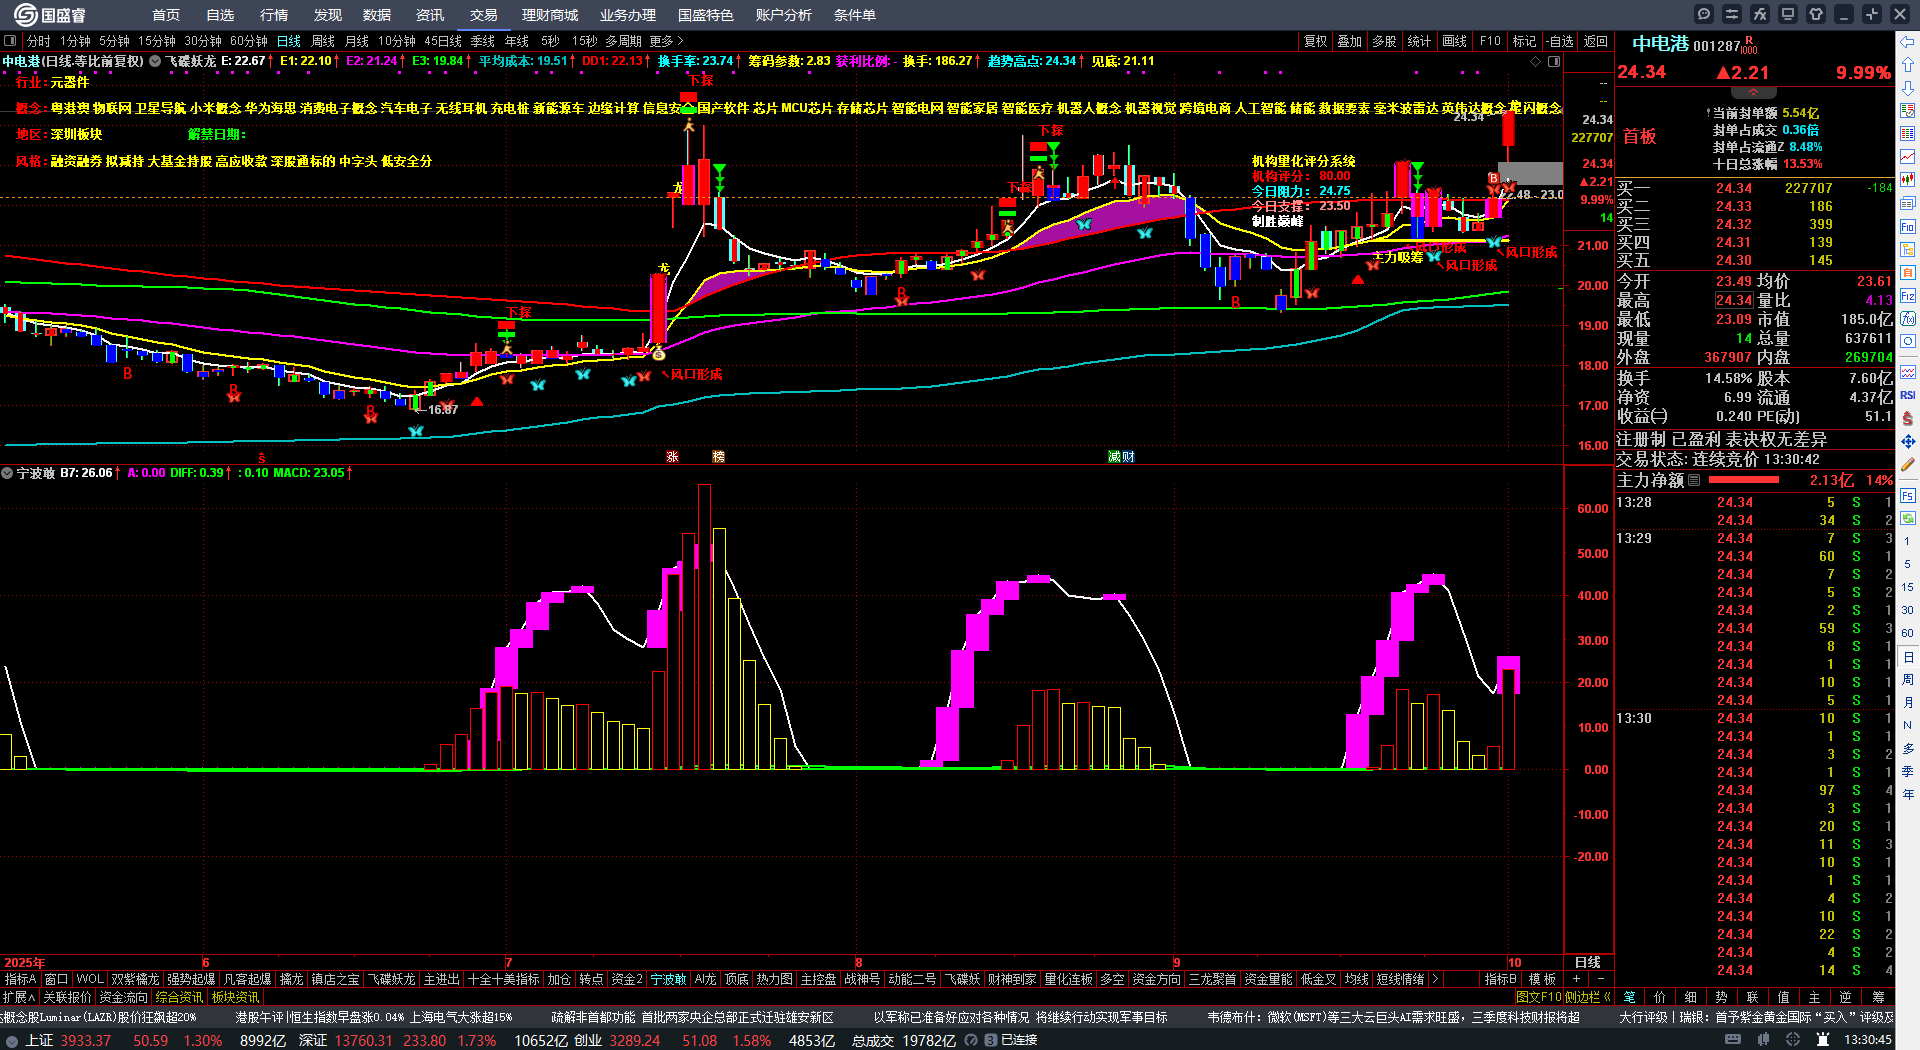
Task: Open the message chat icon in title bar
Action: 1704,14
